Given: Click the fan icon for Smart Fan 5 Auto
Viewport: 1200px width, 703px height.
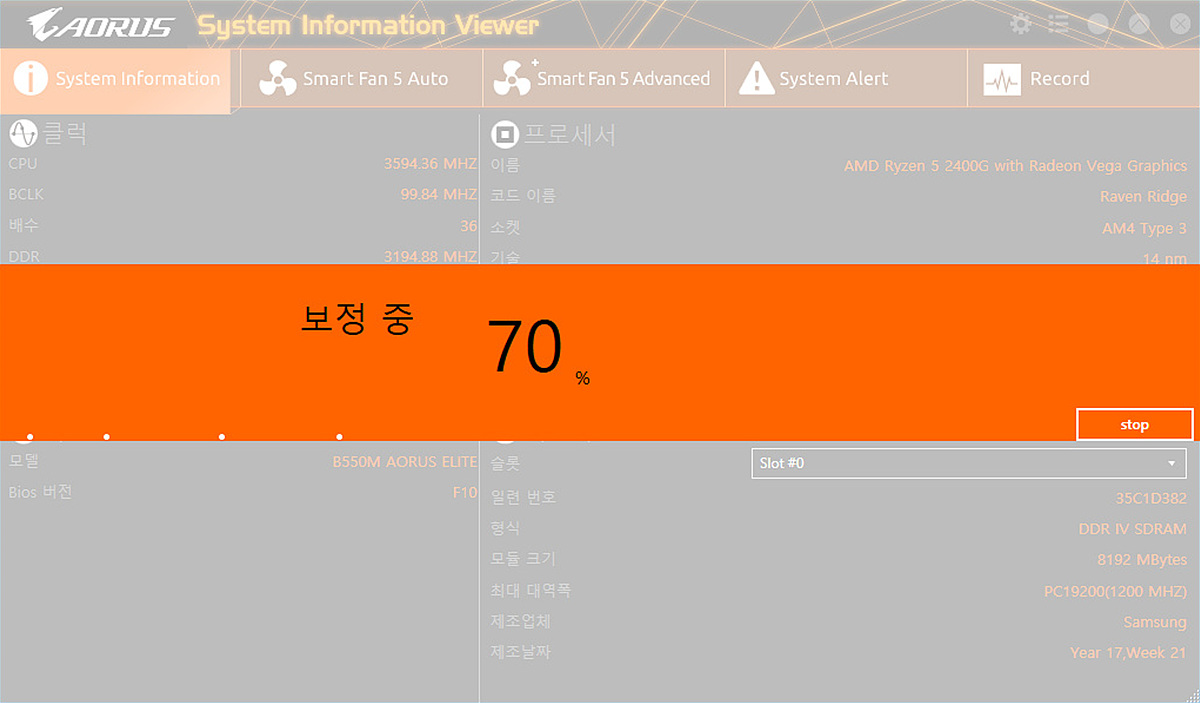Looking at the screenshot, I should point(277,79).
